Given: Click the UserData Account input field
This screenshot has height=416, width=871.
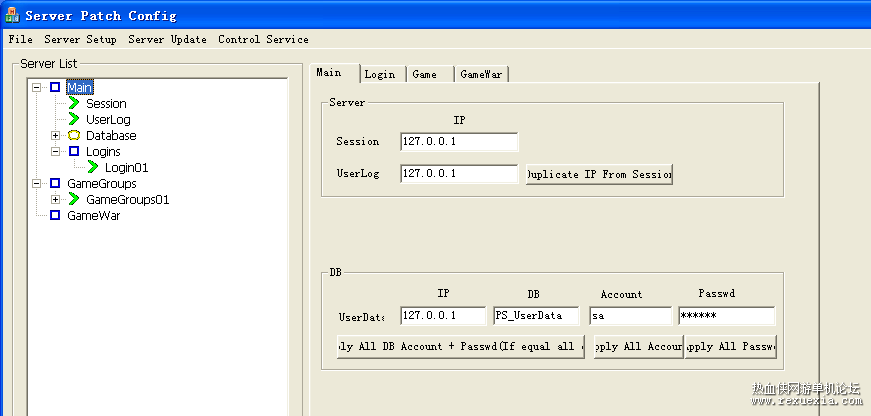Looking at the screenshot, I should click(630, 315).
